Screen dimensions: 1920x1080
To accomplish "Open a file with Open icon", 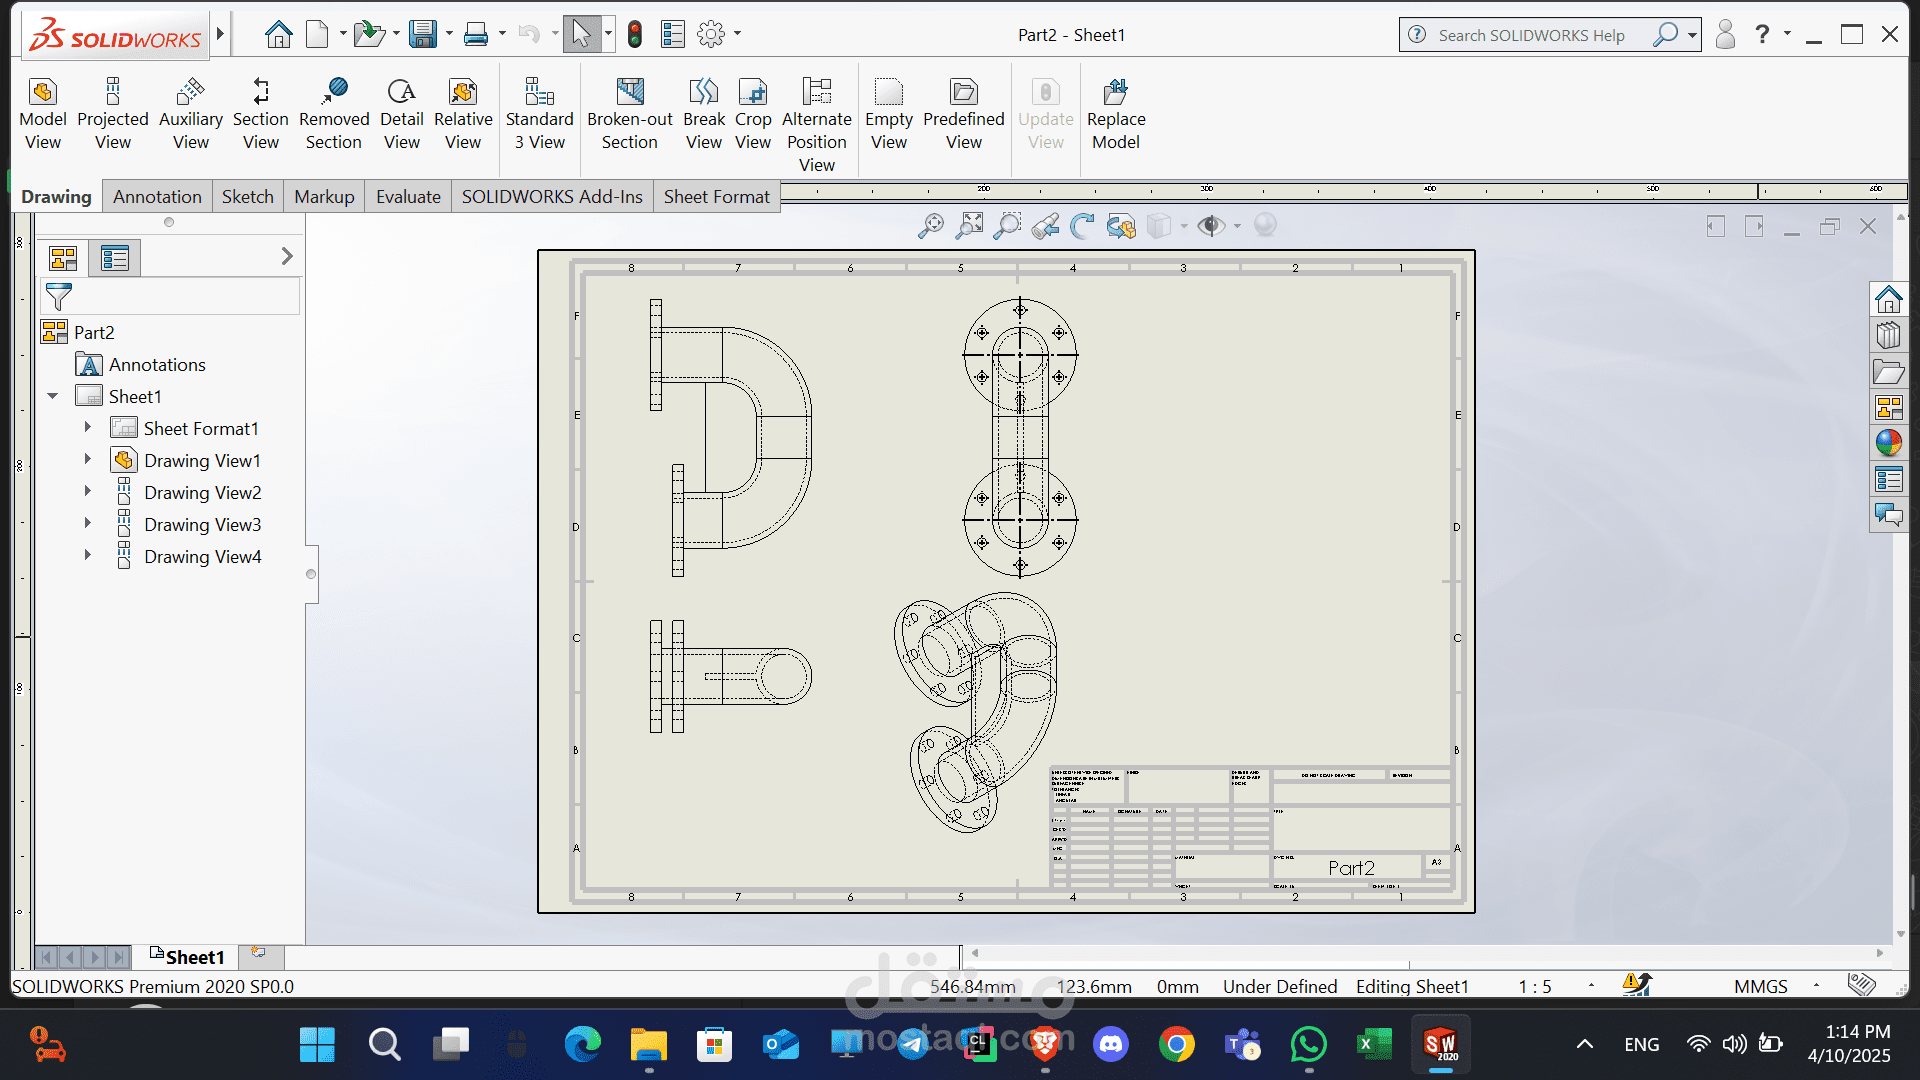I will pos(369,34).
